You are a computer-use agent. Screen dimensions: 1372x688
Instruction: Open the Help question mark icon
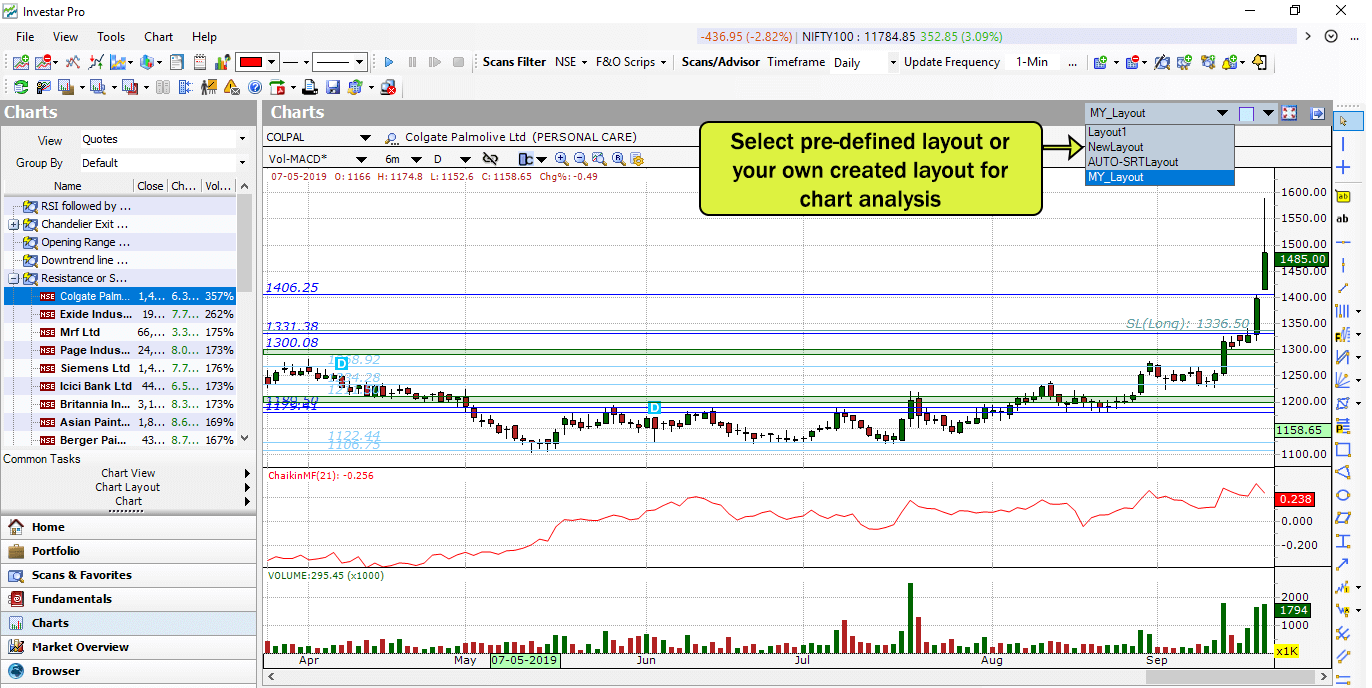click(x=255, y=87)
